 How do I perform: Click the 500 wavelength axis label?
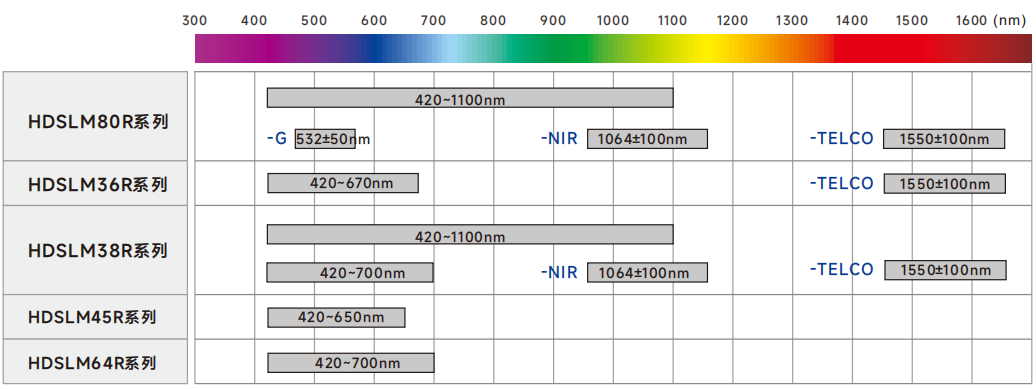pyautogui.click(x=314, y=20)
